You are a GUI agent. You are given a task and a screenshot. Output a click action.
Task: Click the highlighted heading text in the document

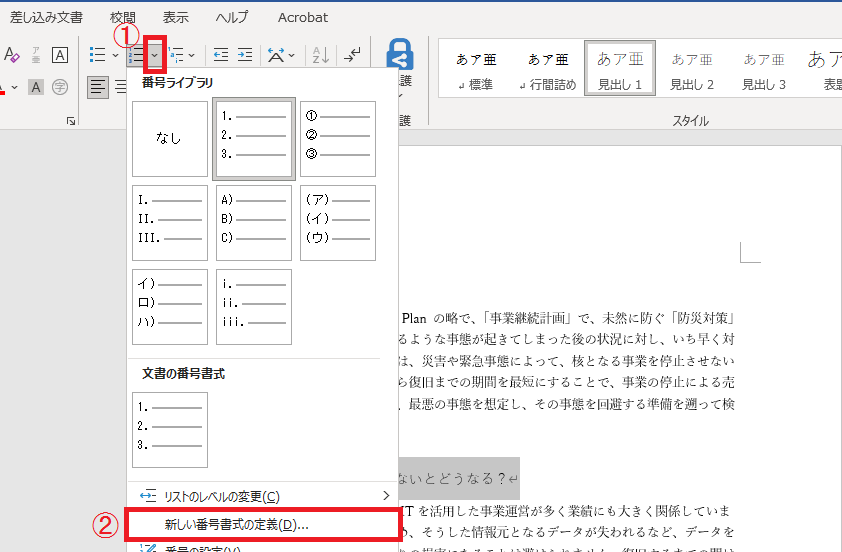(459, 478)
